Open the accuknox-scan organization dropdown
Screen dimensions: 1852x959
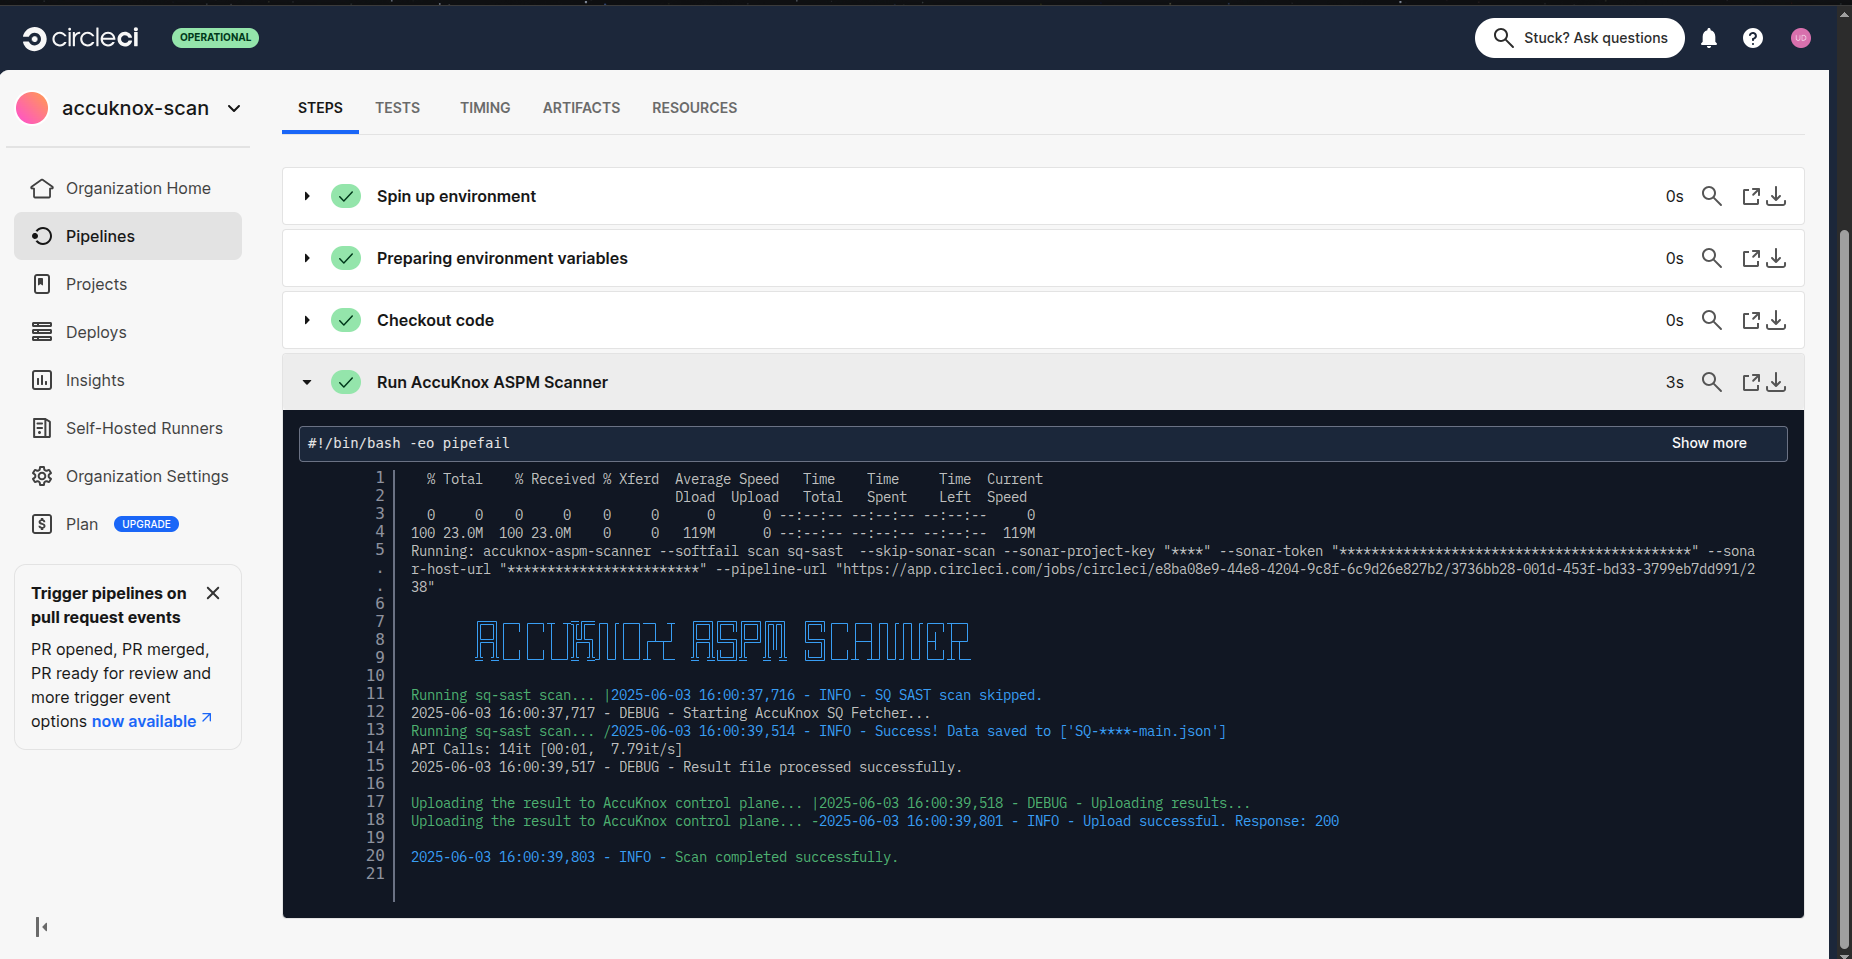(234, 108)
